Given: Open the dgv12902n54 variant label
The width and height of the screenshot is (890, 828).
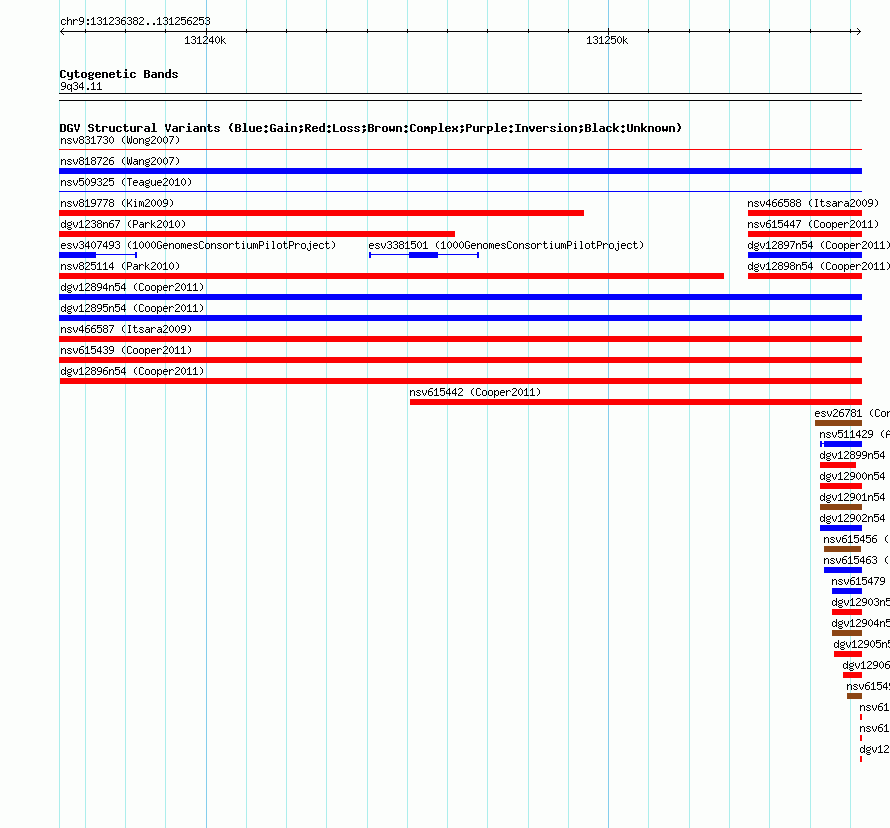Looking at the screenshot, I should coord(852,518).
